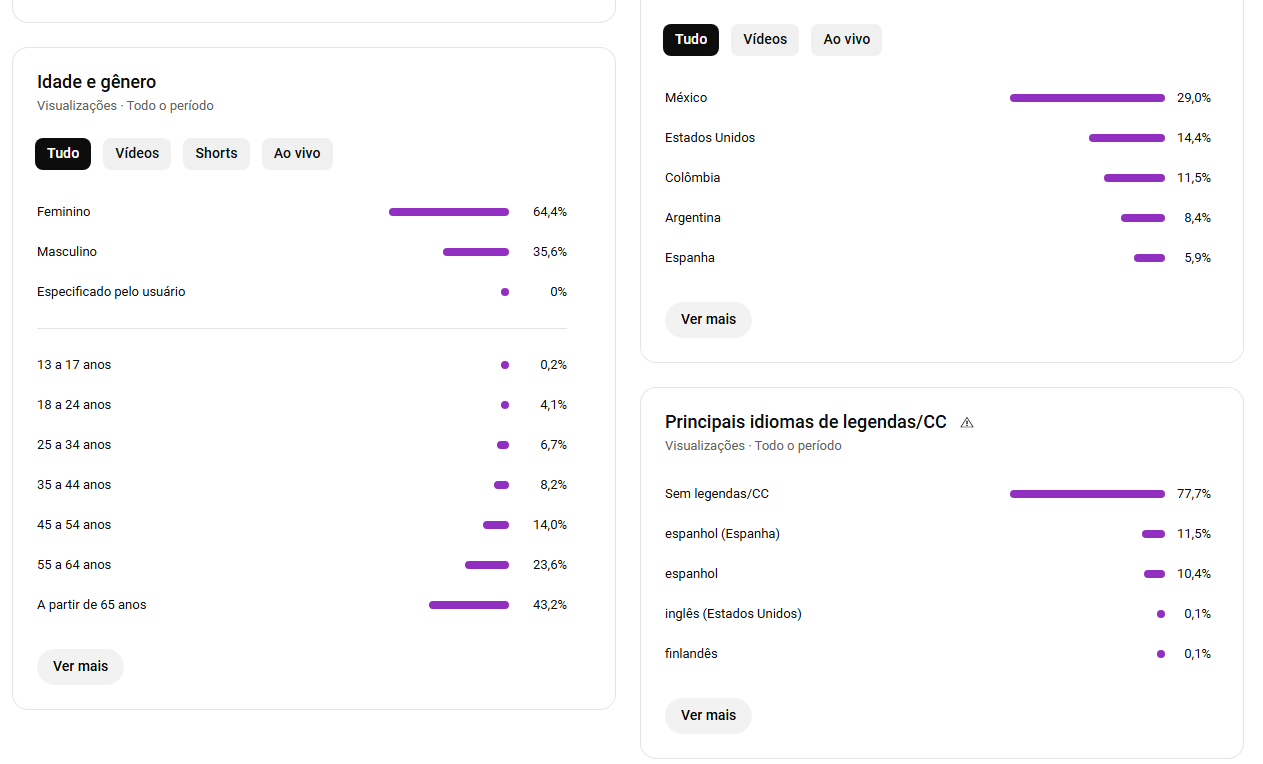Screen dimensions: 1263x764
Task: Click the México country label
Action: coord(686,98)
